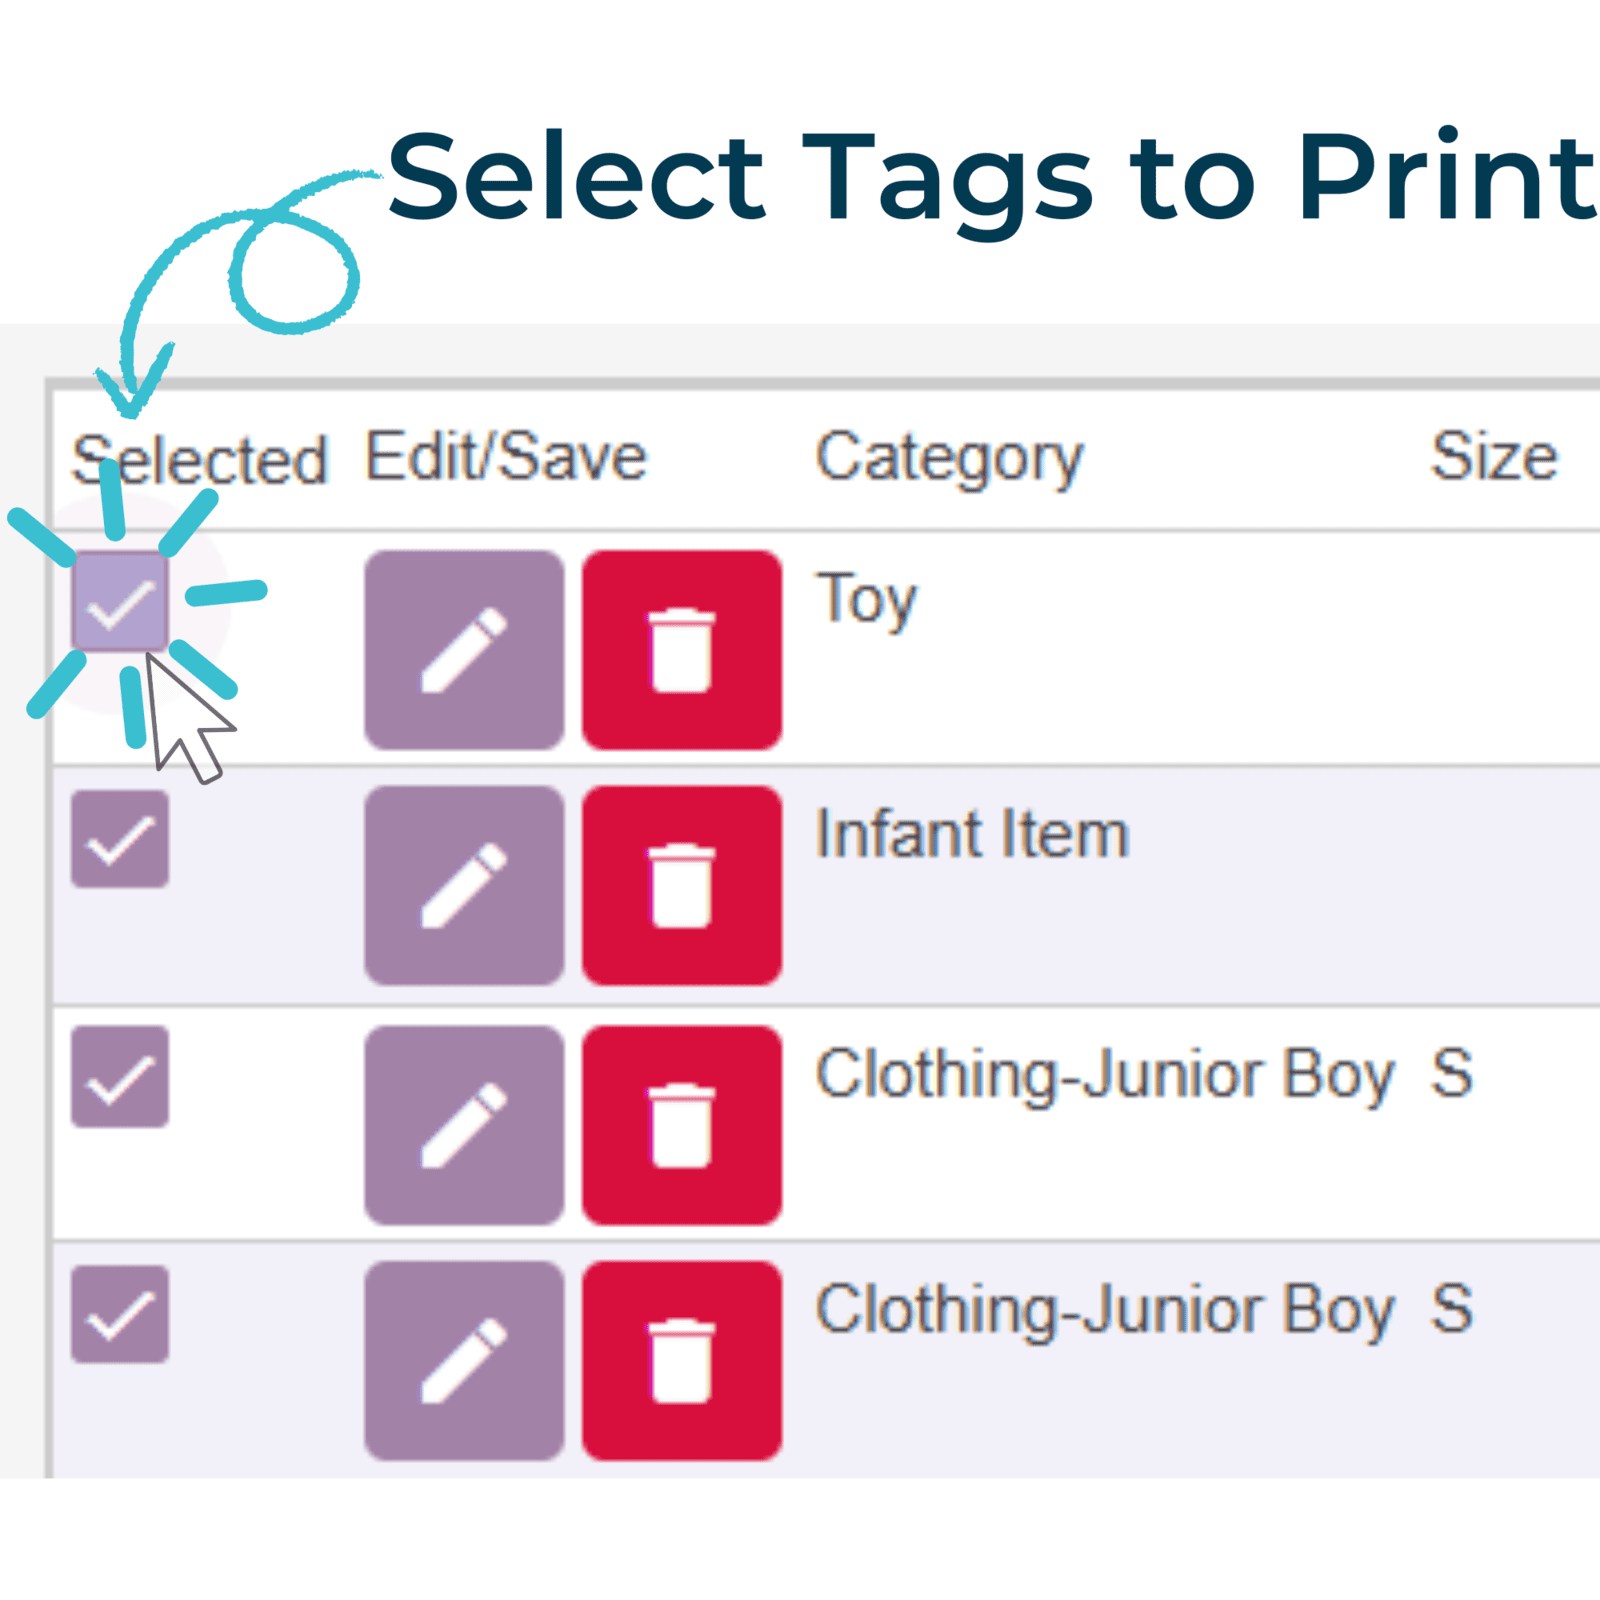
Task: Click the Select Tags to Print heading
Action: (x=992, y=180)
